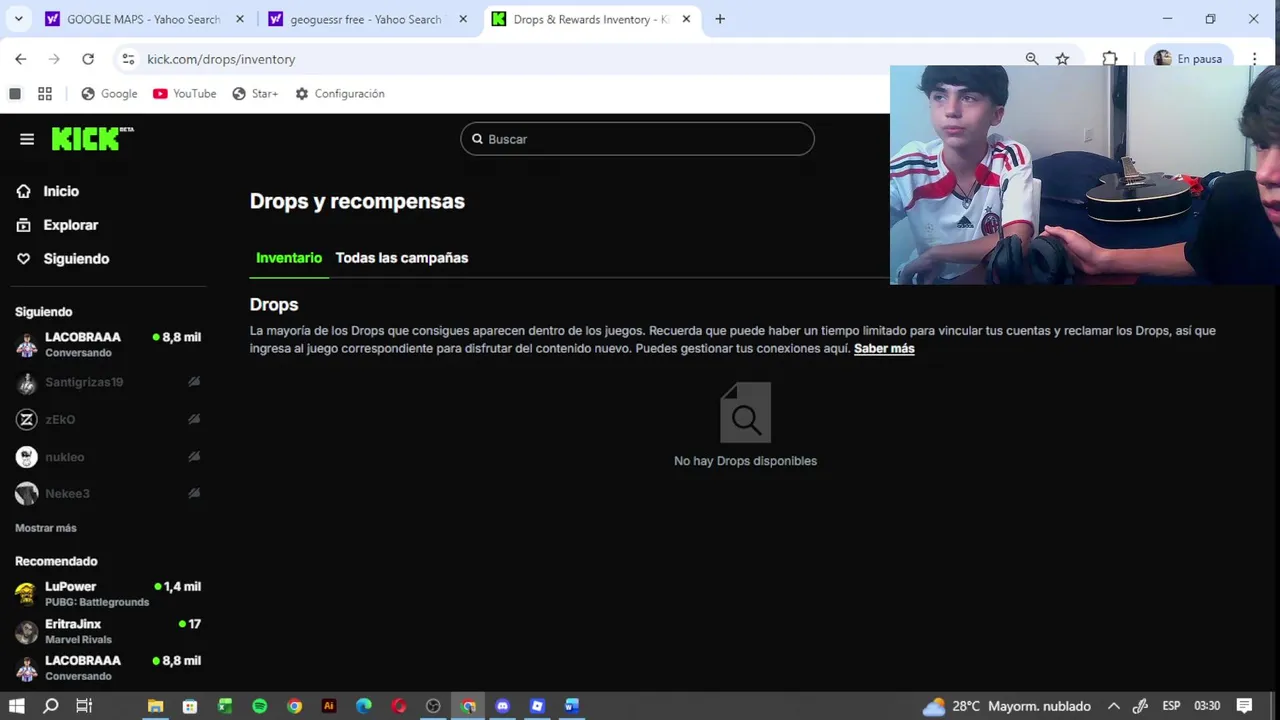This screenshot has width=1280, height=720.
Task: Click the Santigrizas19 offline icon
Action: pos(194,382)
